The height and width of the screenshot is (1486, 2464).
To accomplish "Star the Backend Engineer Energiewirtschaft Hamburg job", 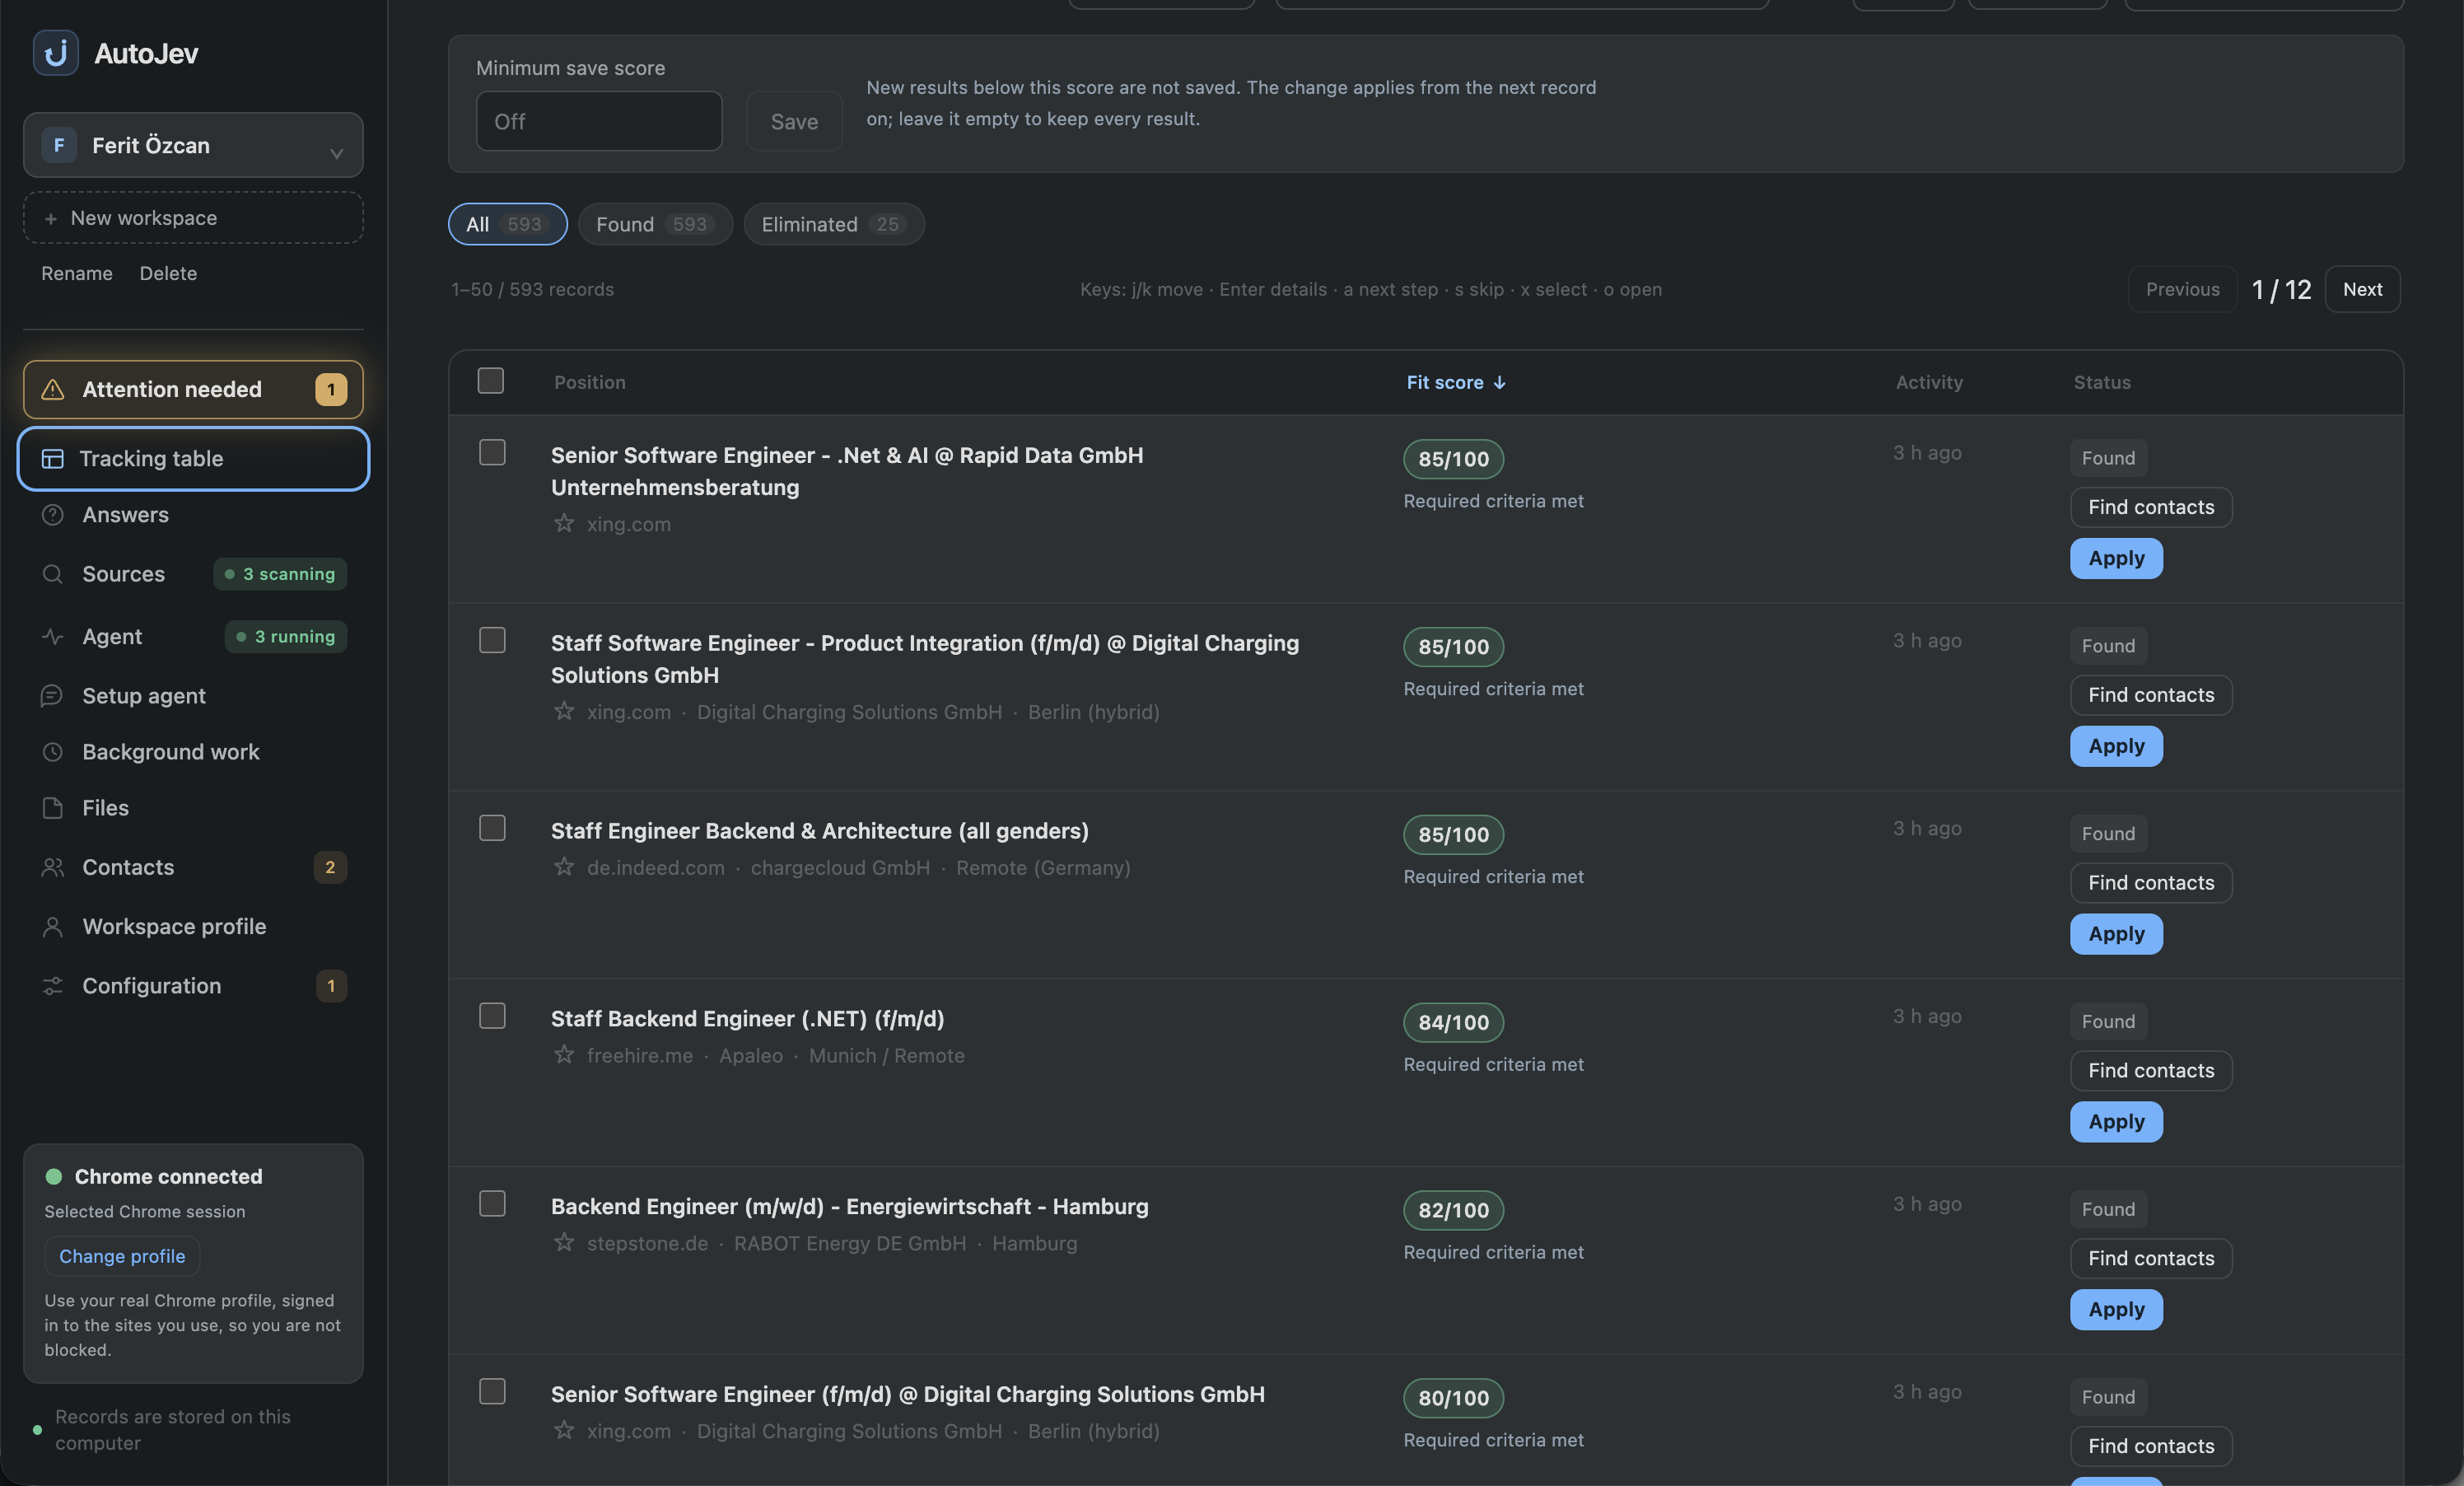I will [564, 1242].
